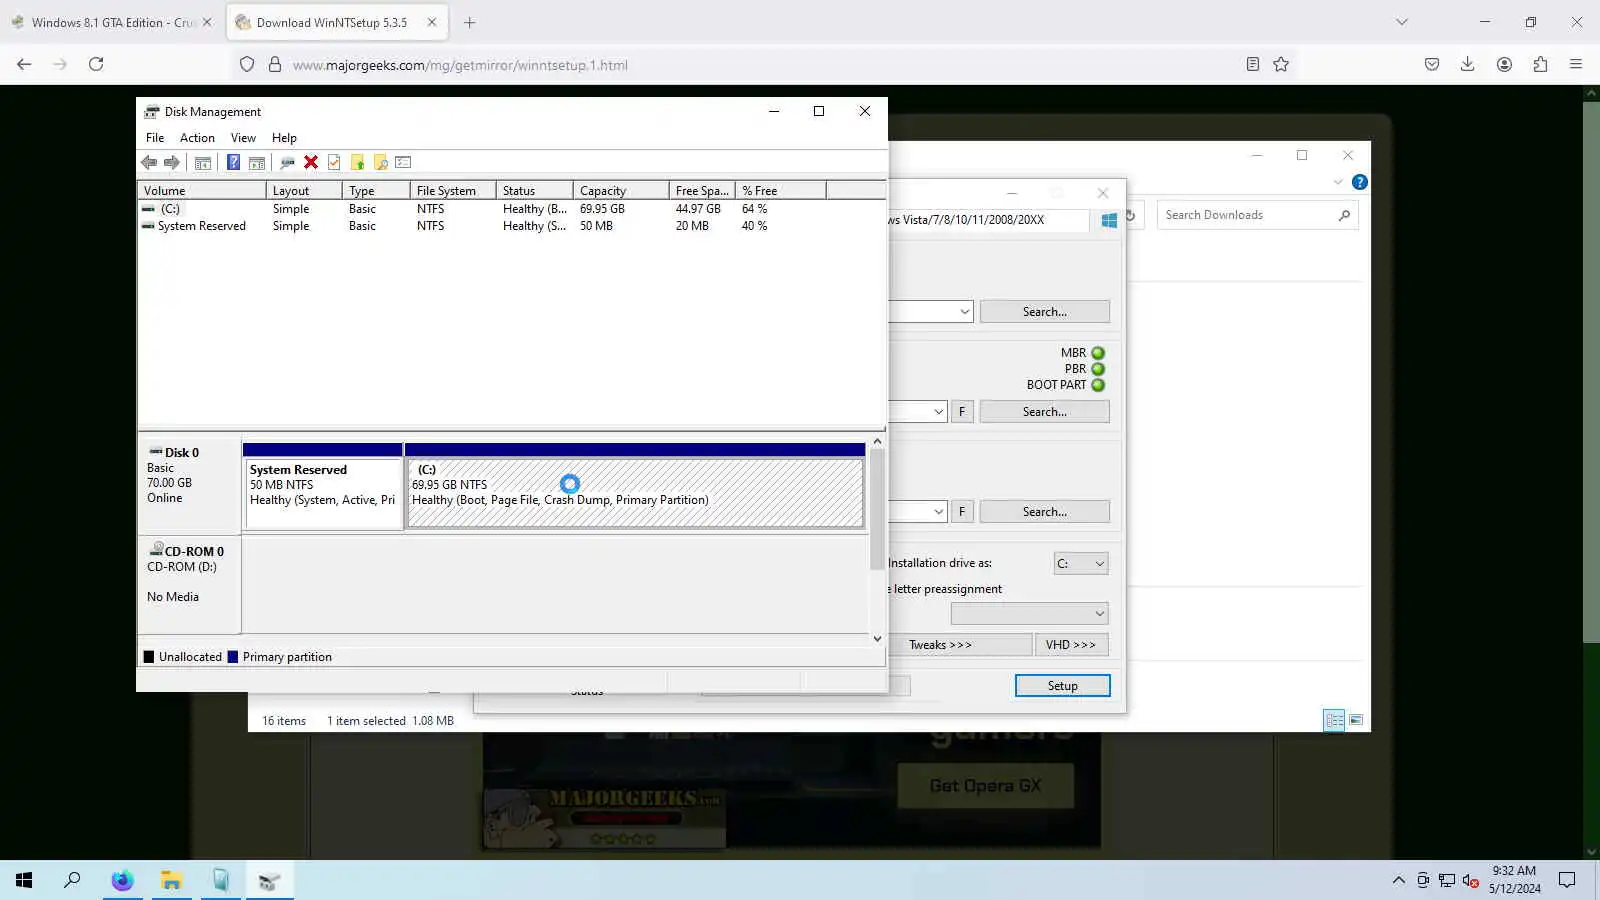Click the folder with magnifier toolbar icon
Viewport: 1600px width, 900px height.
(x=380, y=162)
